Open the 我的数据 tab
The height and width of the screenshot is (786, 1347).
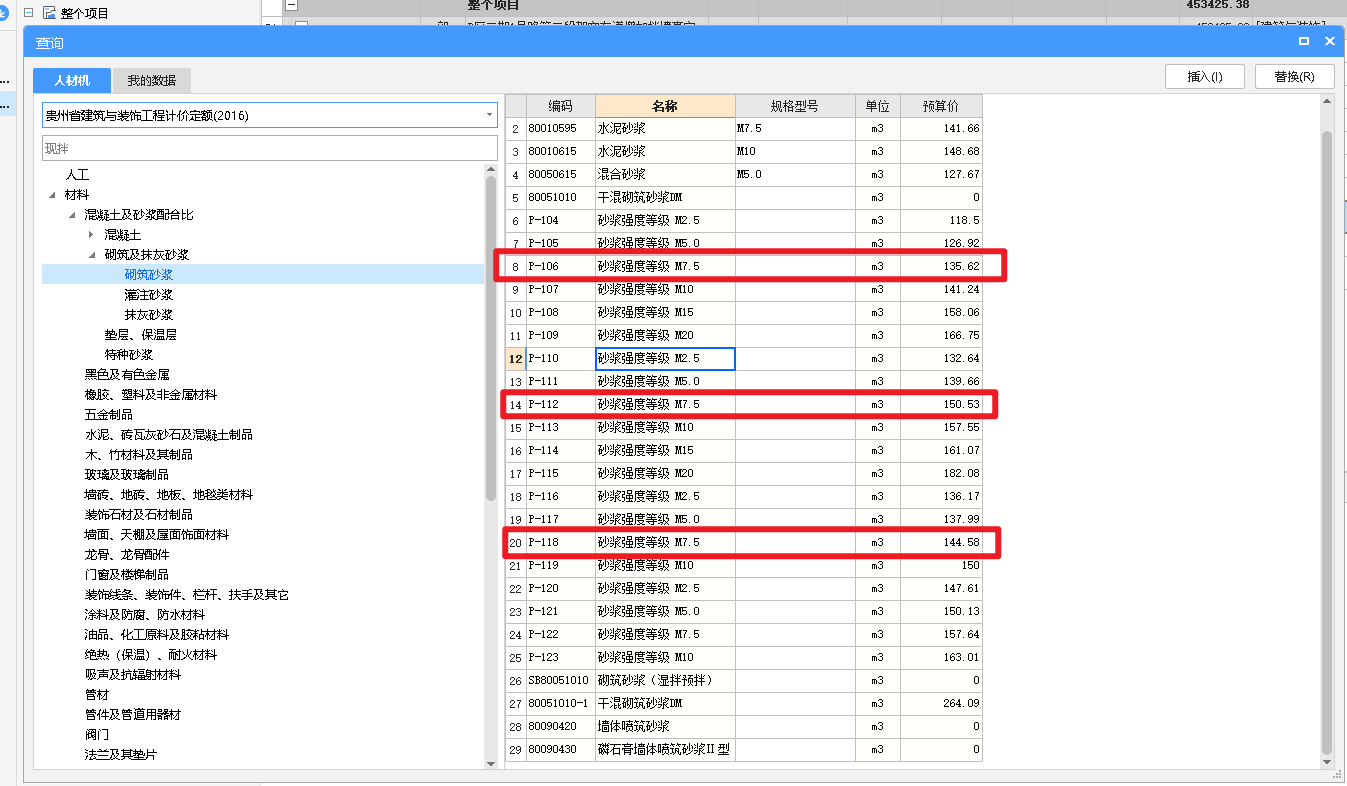(151, 81)
